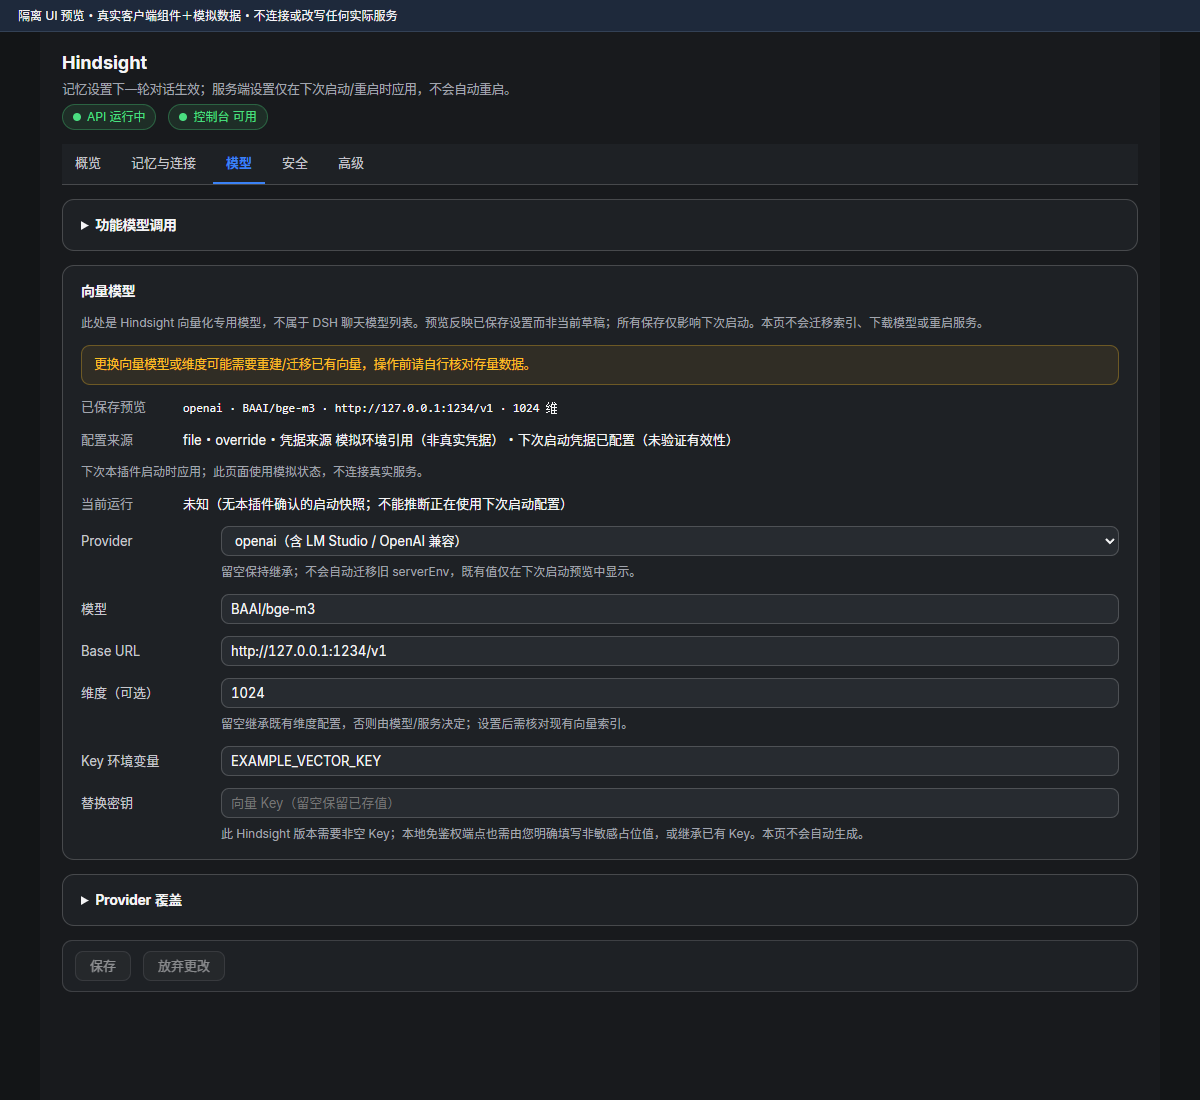Click the 控制台 可用 status badge
The width and height of the screenshot is (1200, 1100).
(218, 117)
